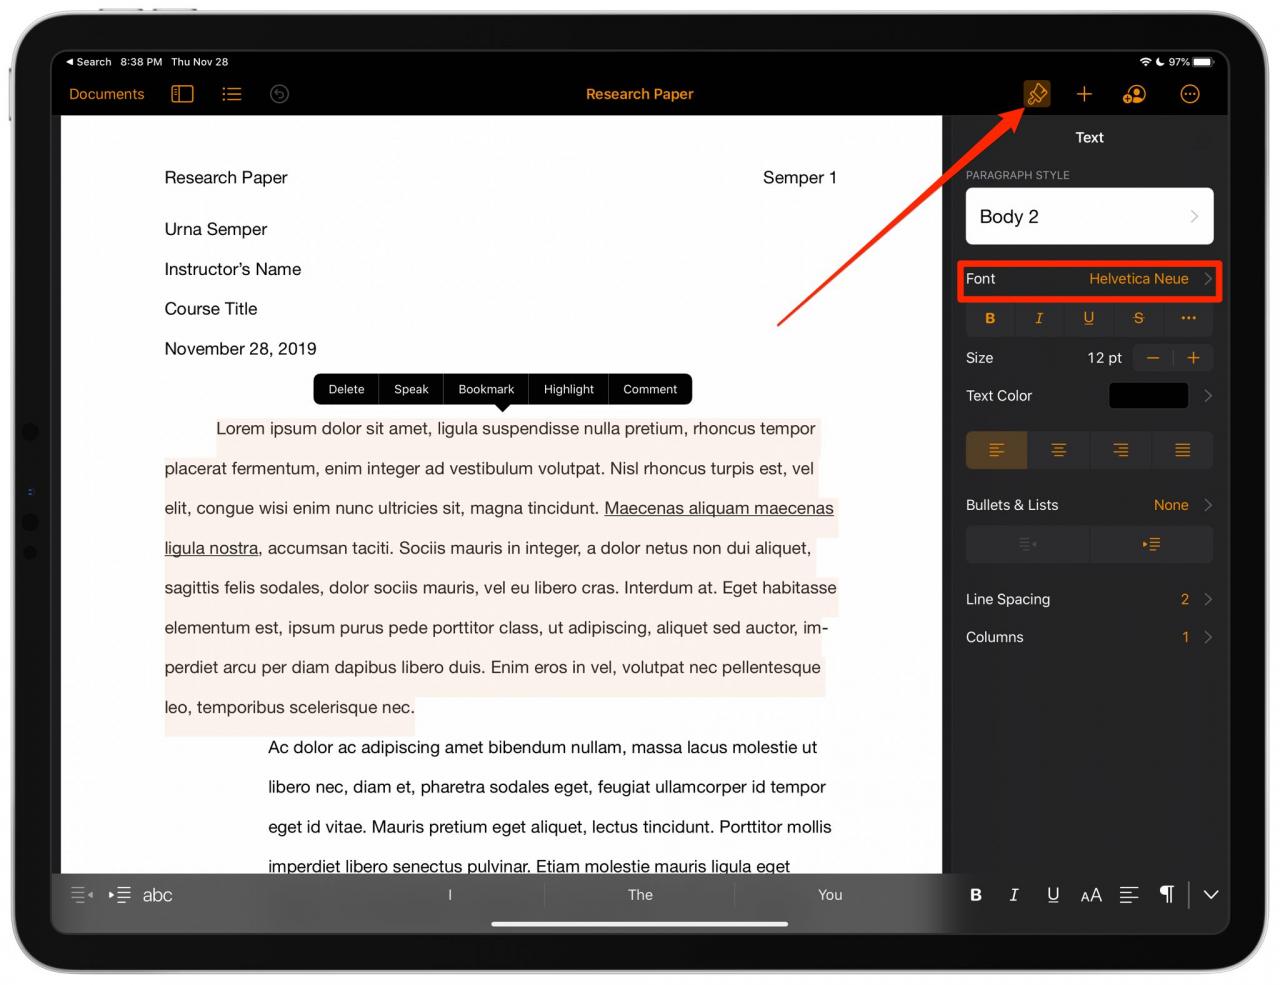Open the Format paintbrush panel
The image size is (1280, 985).
pos(1037,94)
